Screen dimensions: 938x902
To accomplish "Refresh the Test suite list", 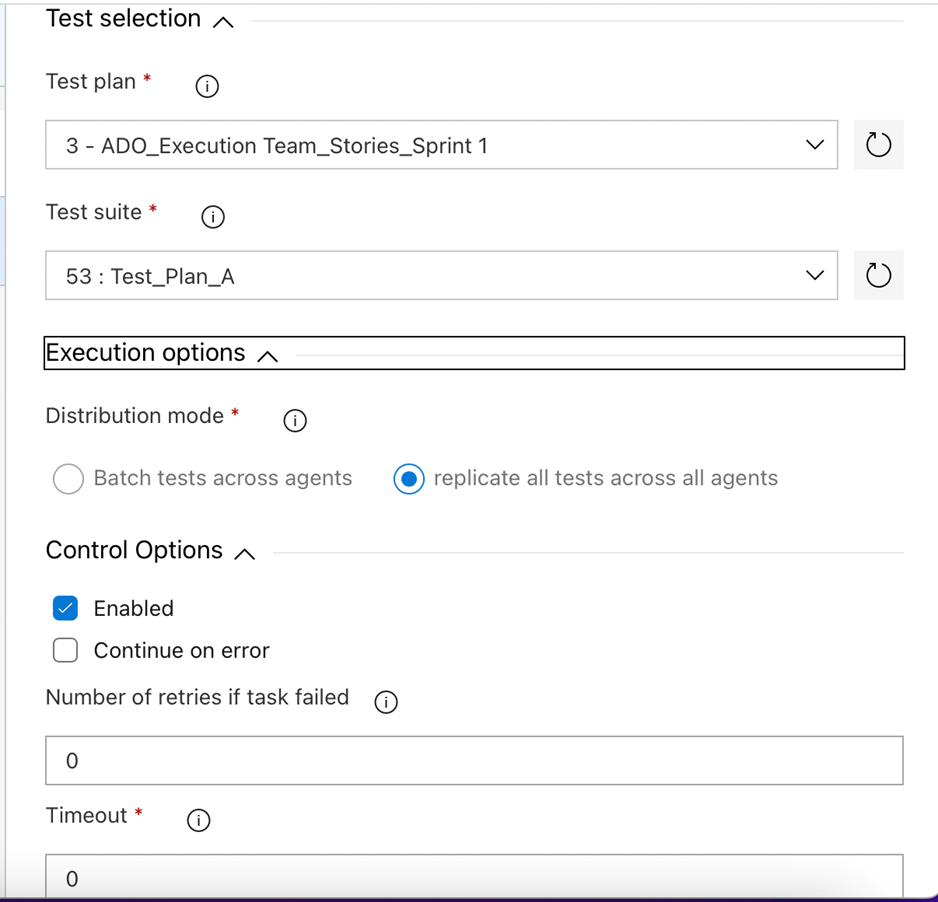I will (878, 276).
